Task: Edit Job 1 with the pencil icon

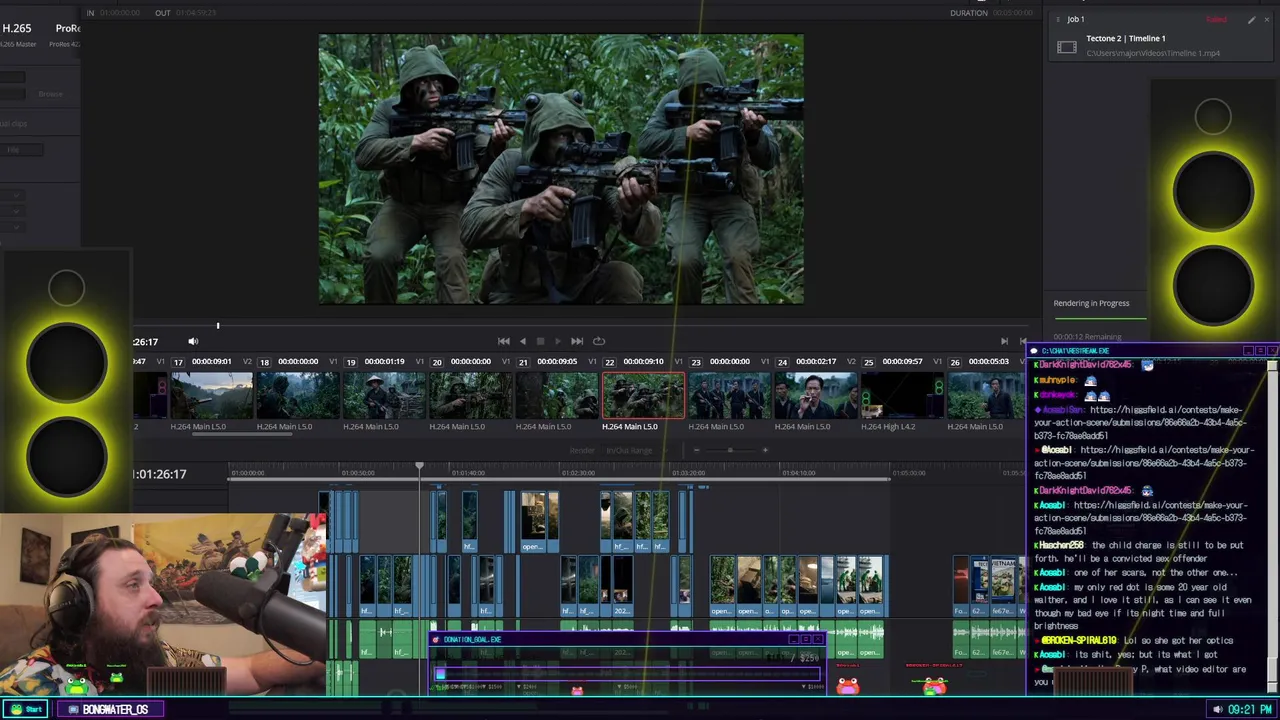Action: point(1251,19)
